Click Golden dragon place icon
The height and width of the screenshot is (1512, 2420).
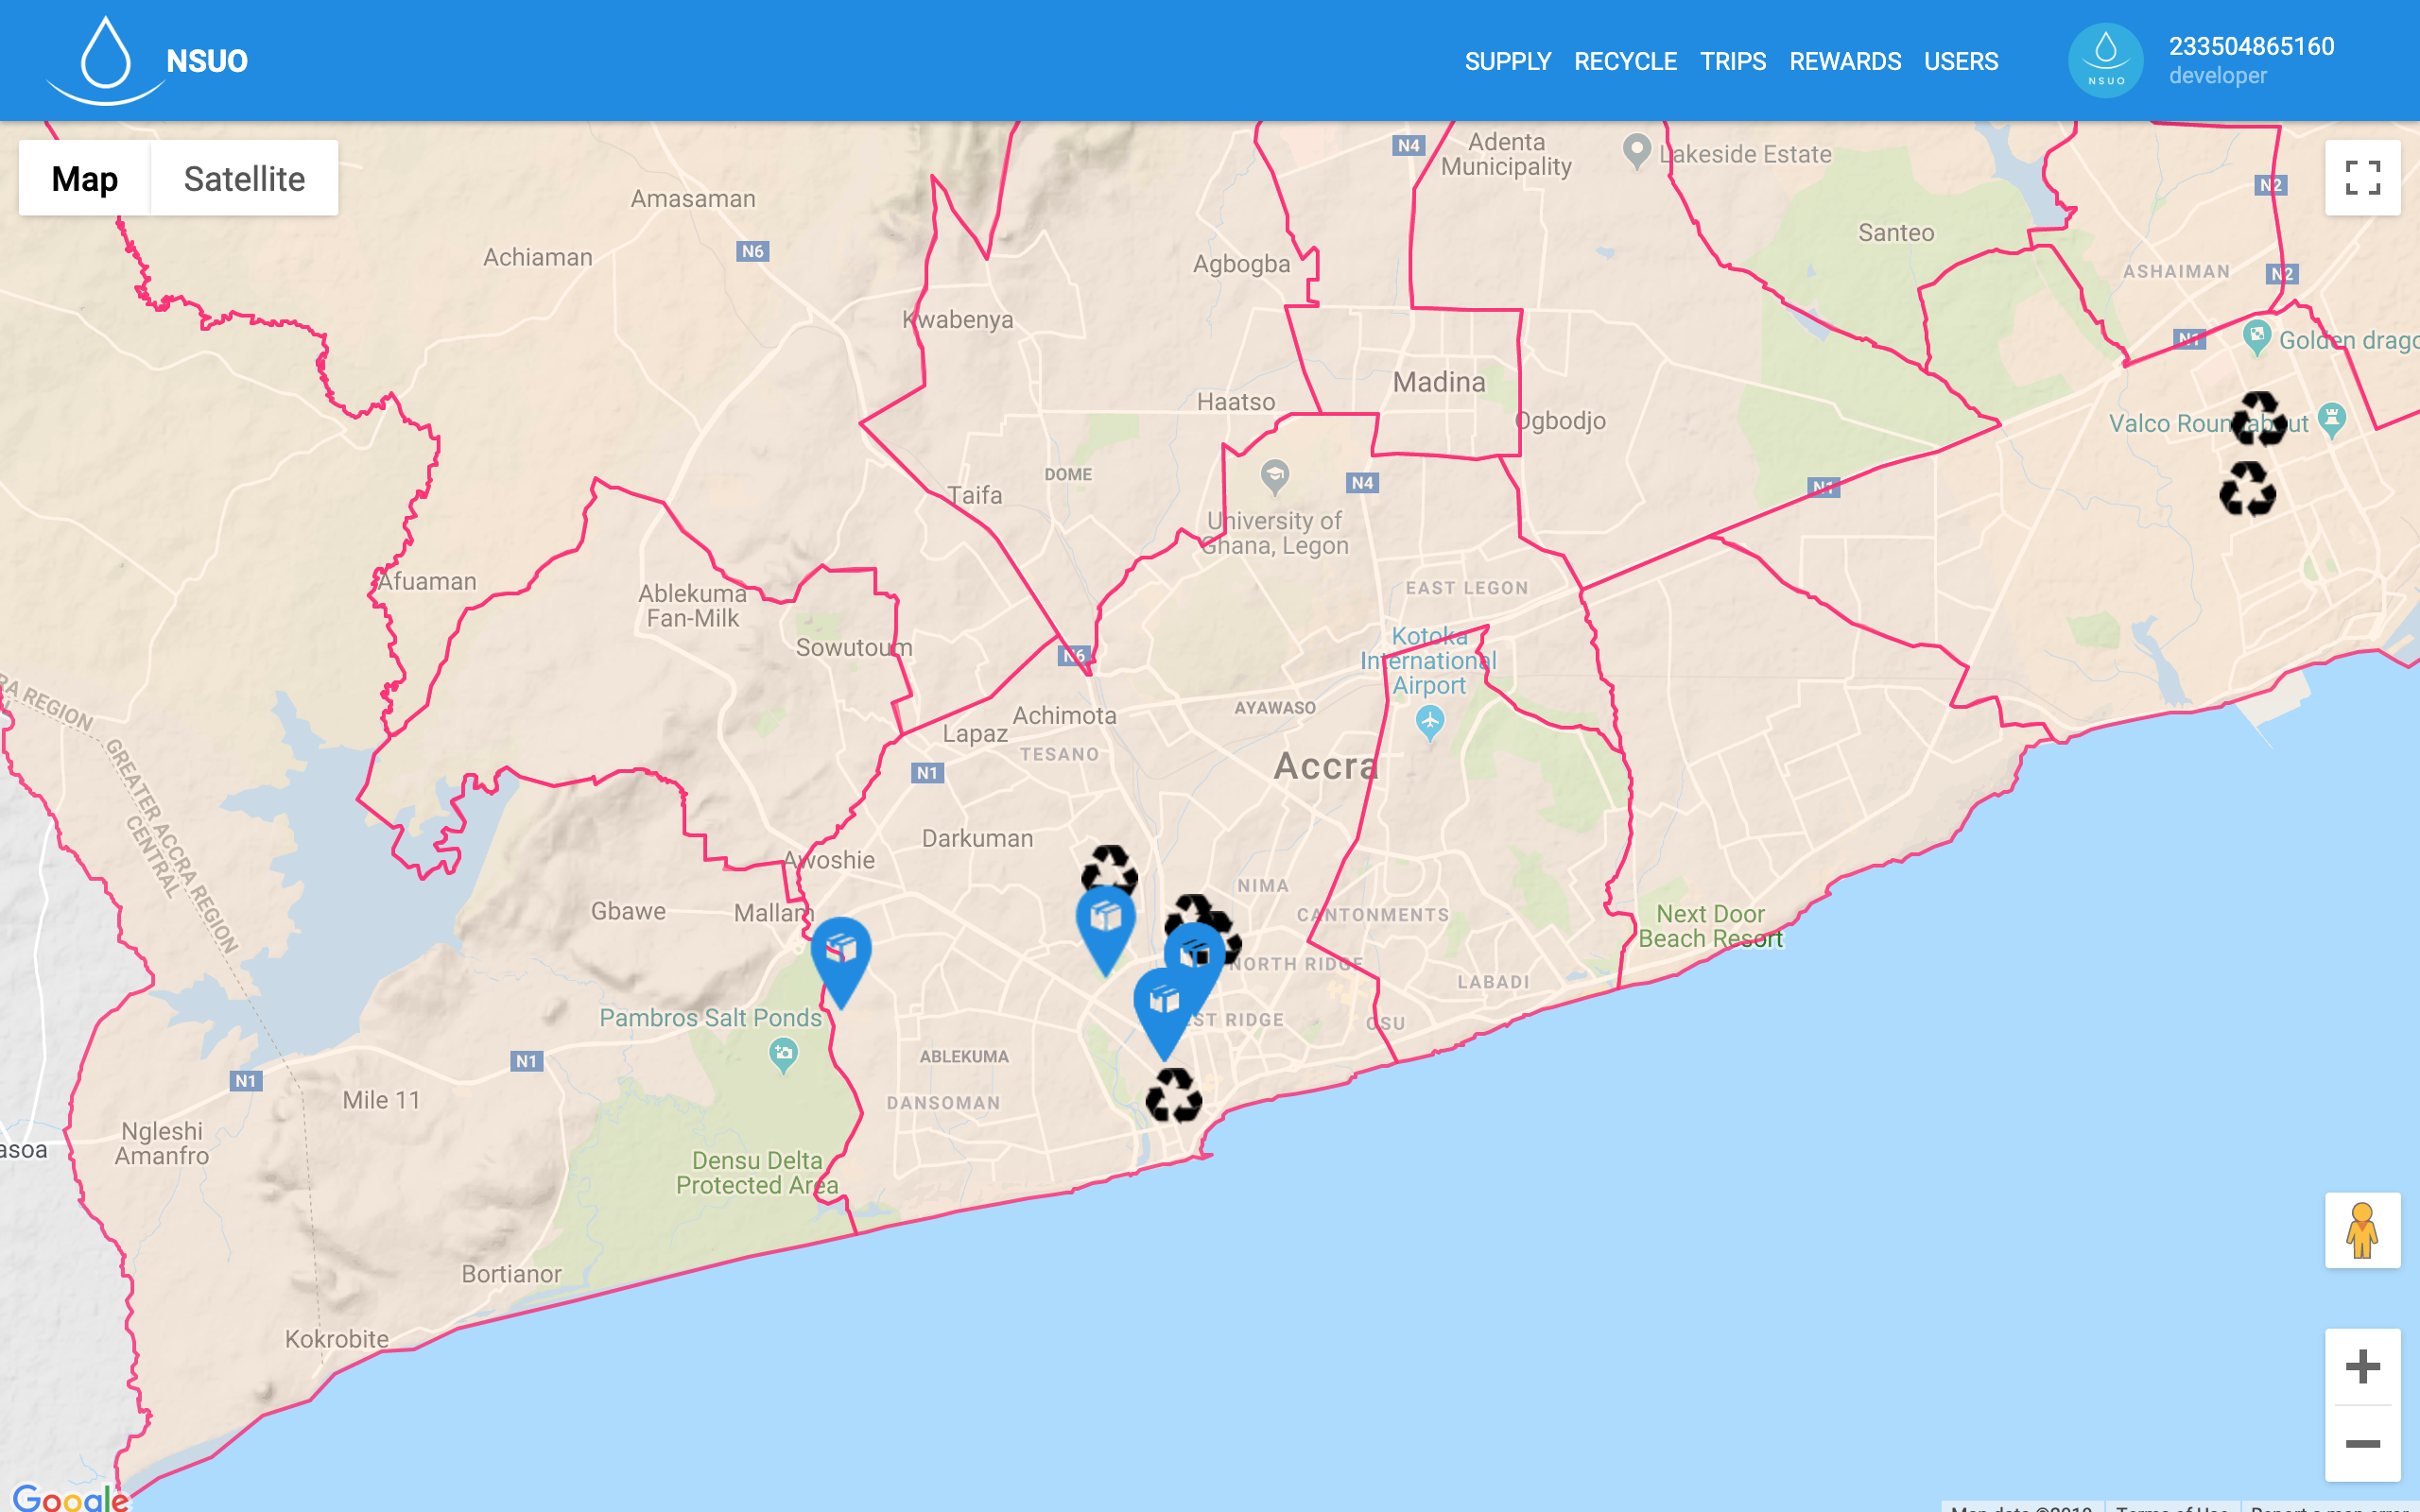pos(2257,336)
